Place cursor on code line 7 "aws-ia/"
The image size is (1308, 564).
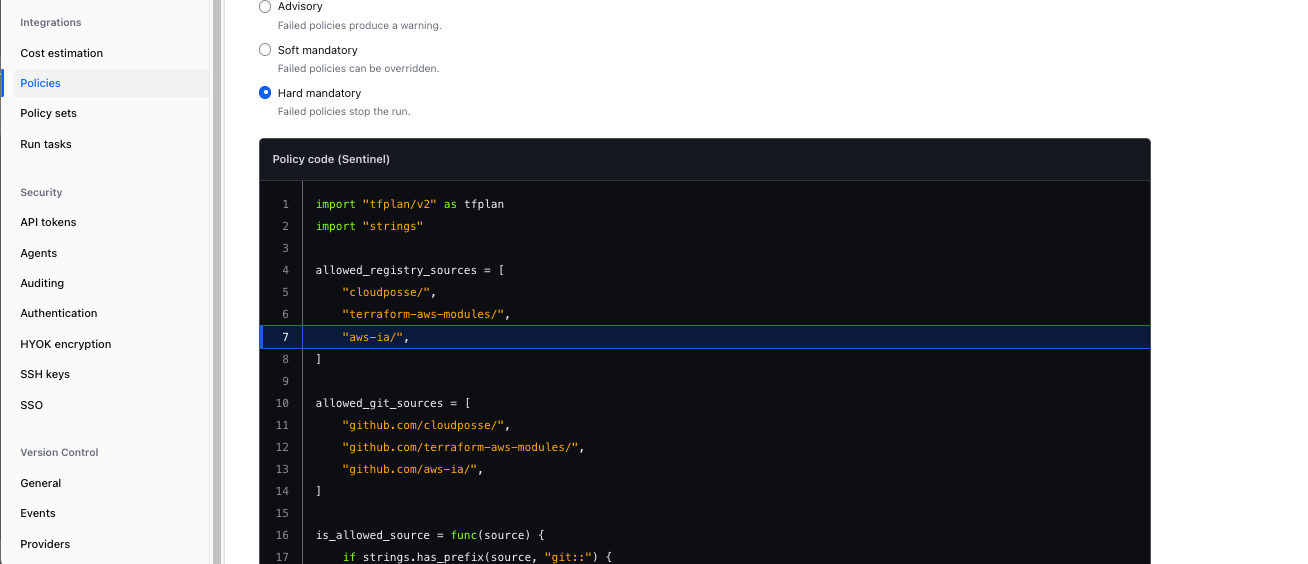click(x=372, y=337)
